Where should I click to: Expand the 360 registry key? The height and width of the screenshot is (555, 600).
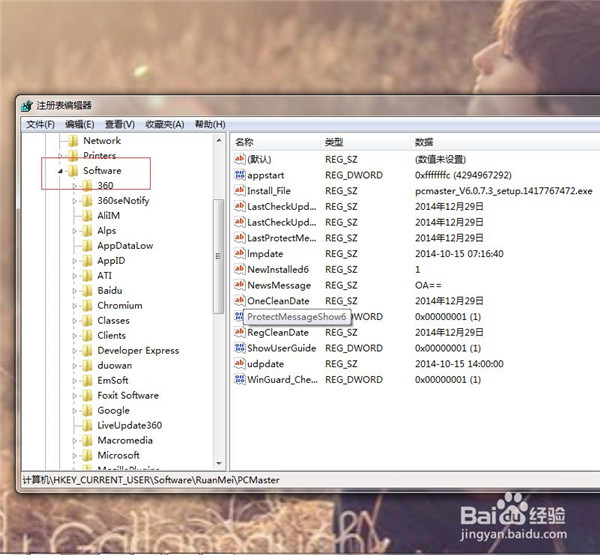(74, 186)
